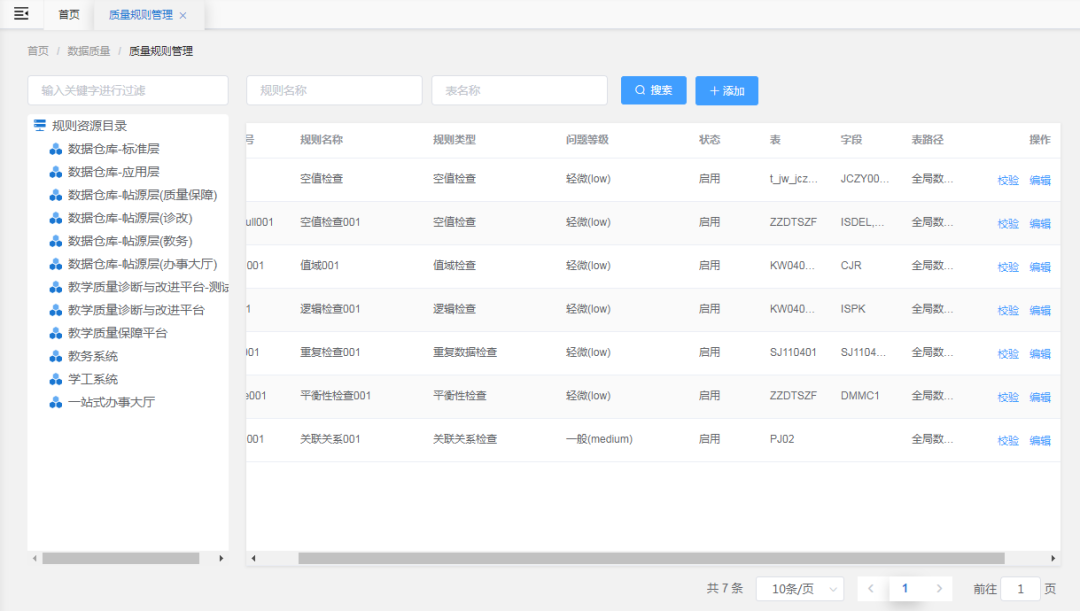Image resolution: width=1080 pixels, height=611 pixels.
Task: Click the 规则名称 search input field
Action: pos(334,90)
